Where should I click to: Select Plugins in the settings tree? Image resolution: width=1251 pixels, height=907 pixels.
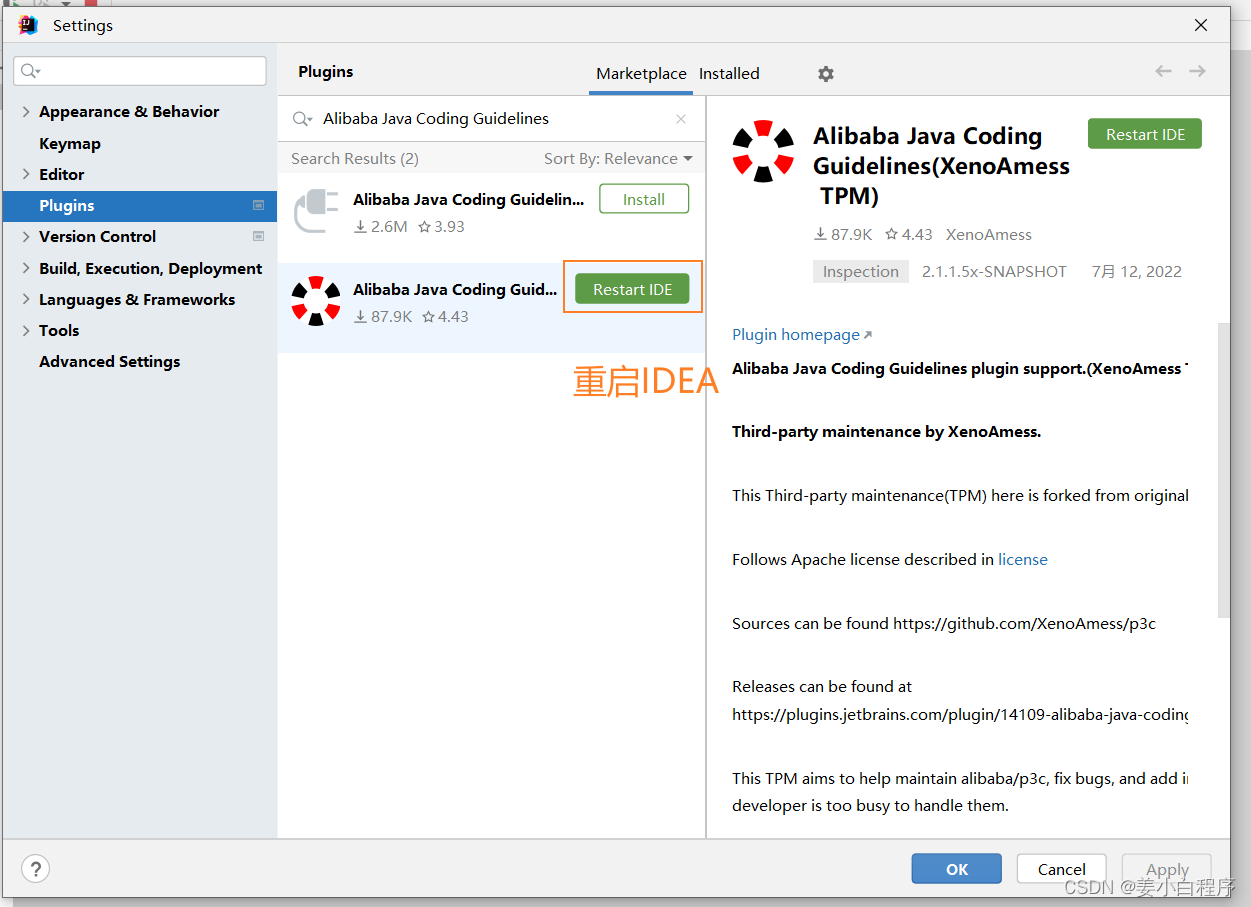coord(140,205)
